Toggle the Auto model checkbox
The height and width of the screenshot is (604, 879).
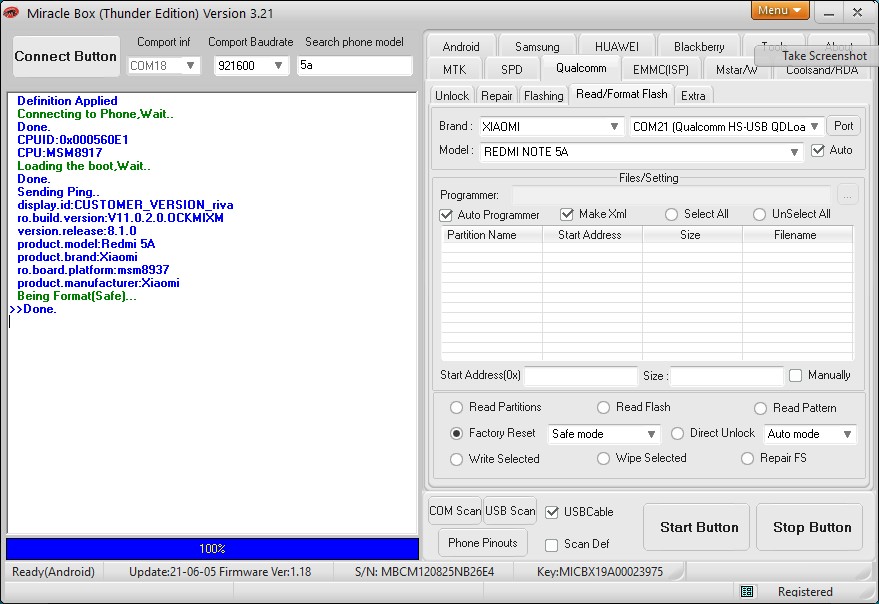pyautogui.click(x=818, y=150)
